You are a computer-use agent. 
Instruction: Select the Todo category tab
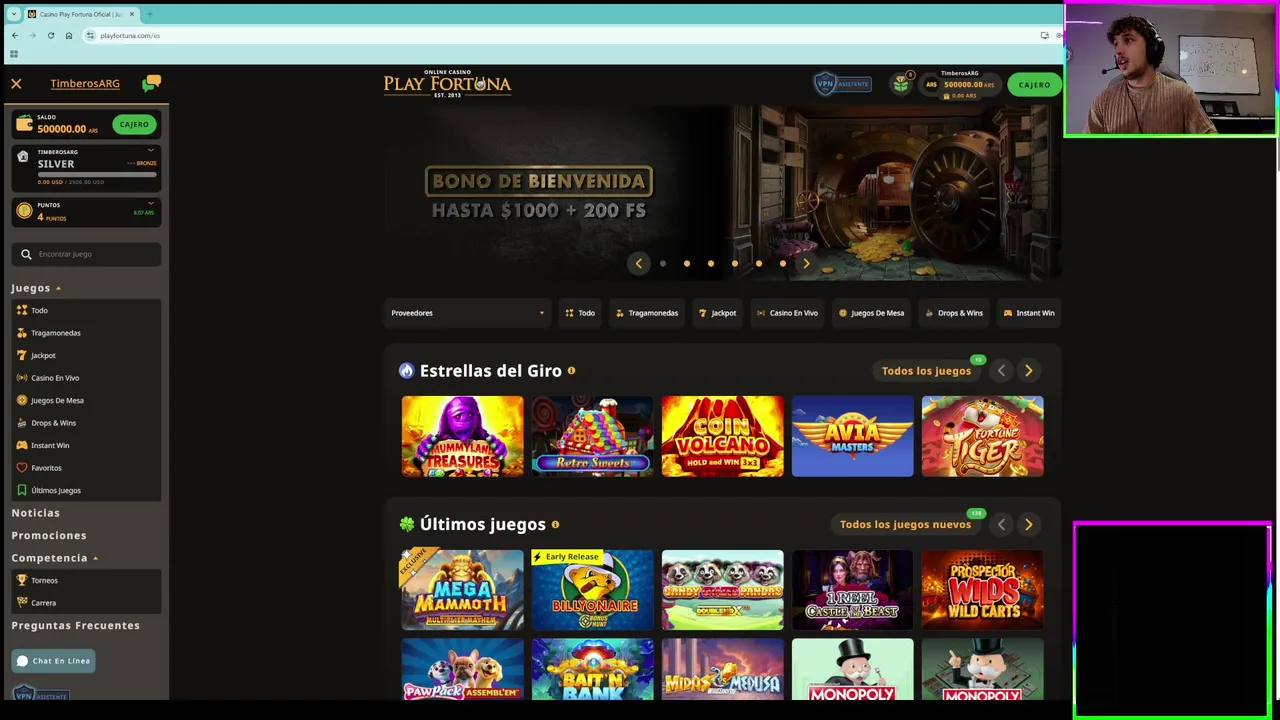click(580, 313)
